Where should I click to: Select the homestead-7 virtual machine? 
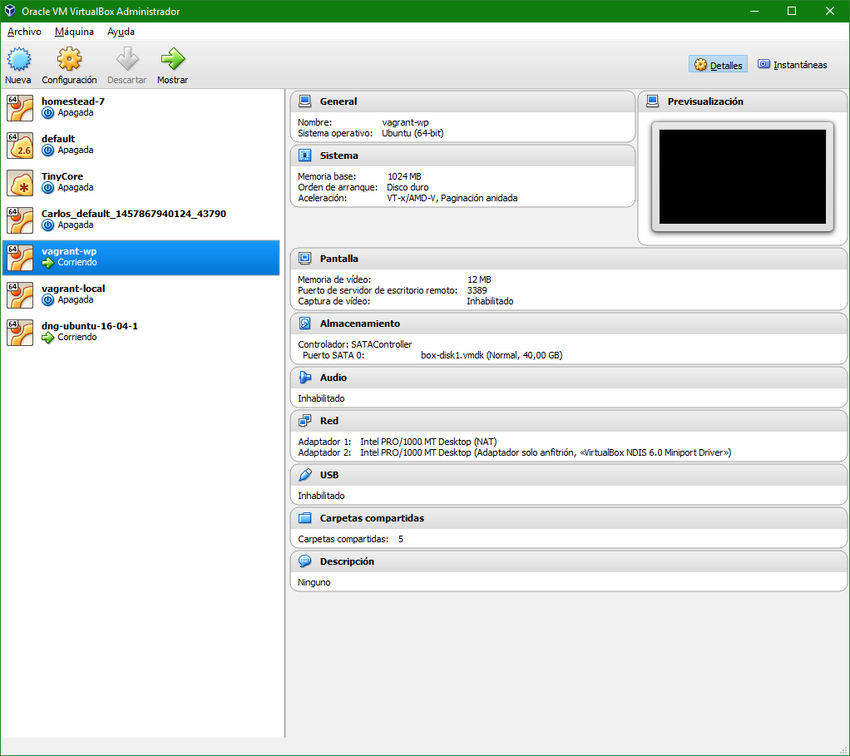pos(141,107)
